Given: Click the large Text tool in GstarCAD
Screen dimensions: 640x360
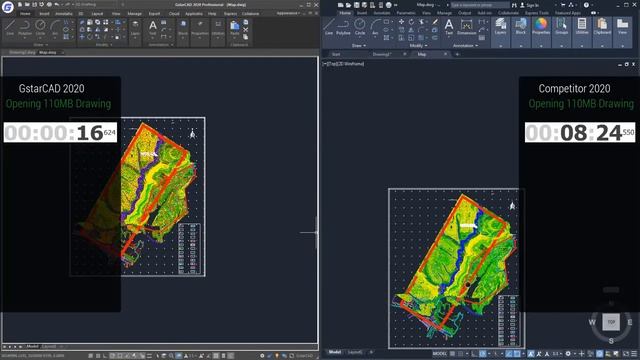Looking at the screenshot, I should [x=153, y=28].
